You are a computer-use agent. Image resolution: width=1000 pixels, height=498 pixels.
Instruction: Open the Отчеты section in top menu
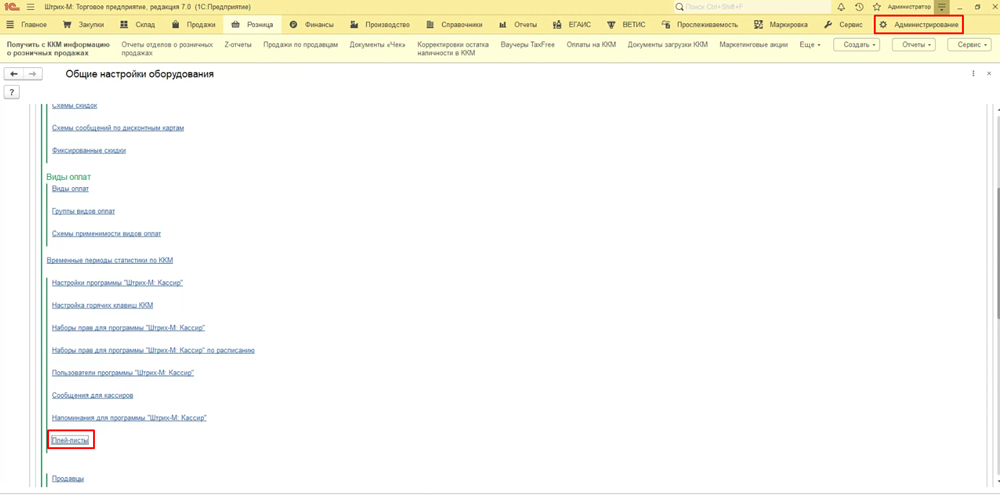click(x=518, y=25)
